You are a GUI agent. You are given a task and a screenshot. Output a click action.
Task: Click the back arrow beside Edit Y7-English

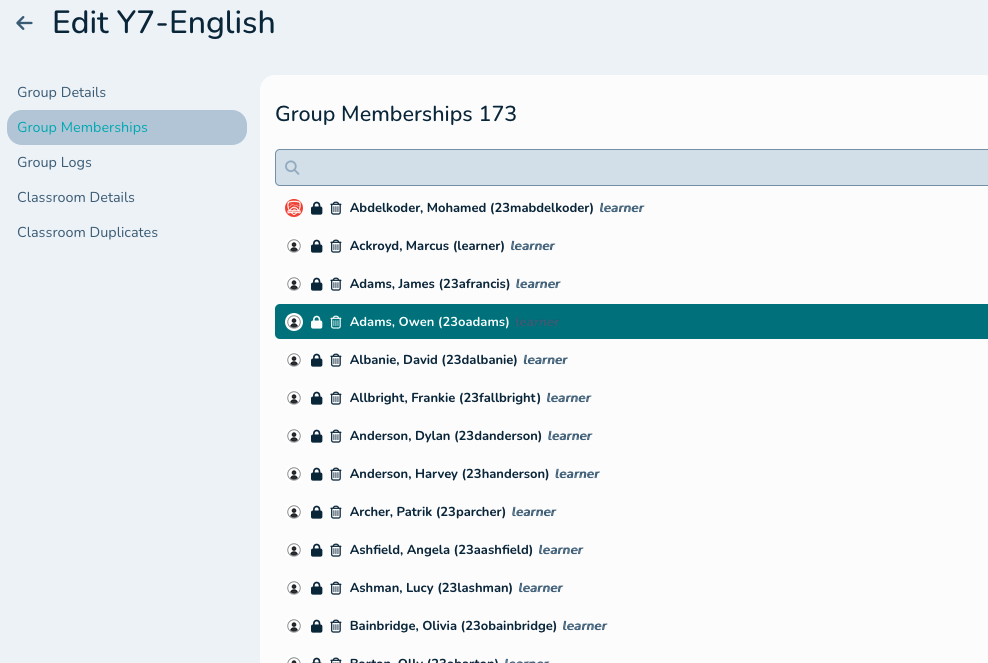[x=25, y=23]
